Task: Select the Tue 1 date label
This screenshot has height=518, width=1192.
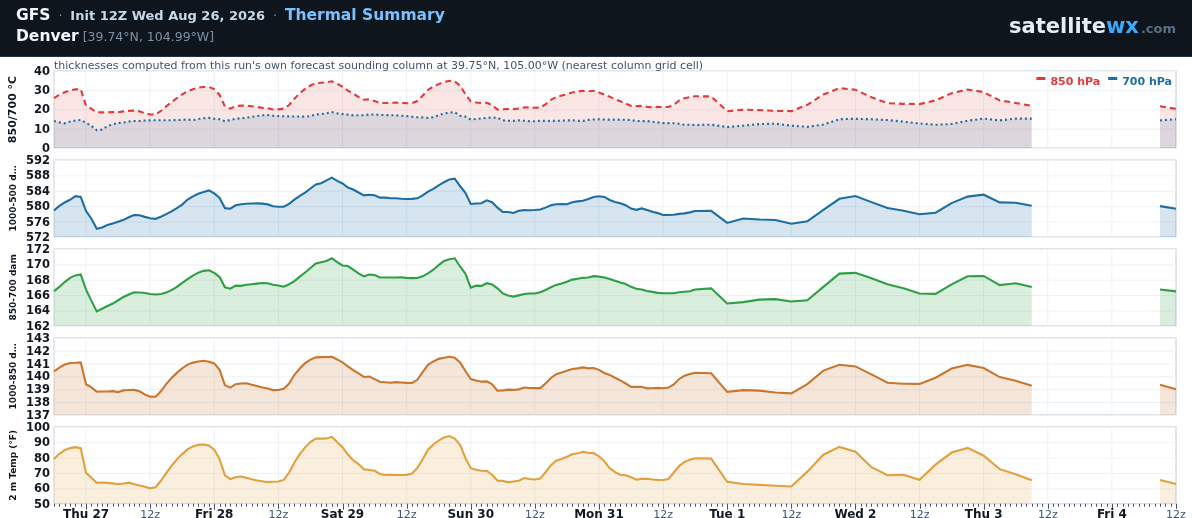Action: click(x=727, y=513)
